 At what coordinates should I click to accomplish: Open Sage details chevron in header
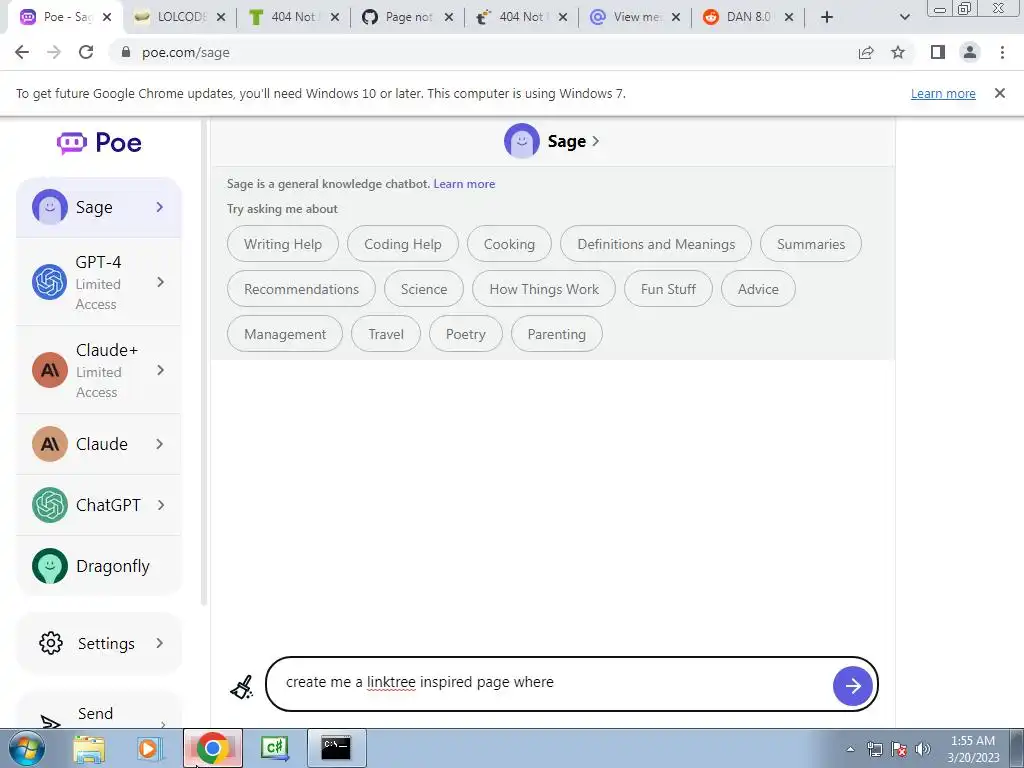tap(595, 141)
